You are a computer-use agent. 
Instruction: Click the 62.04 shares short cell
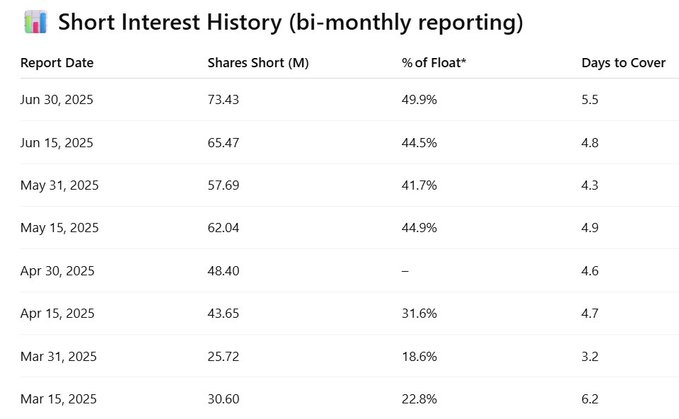[x=224, y=228]
